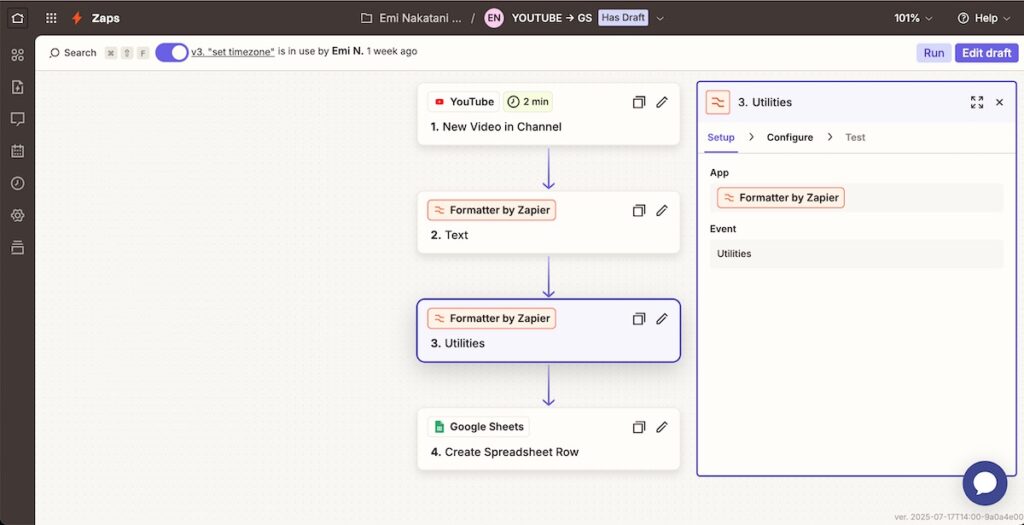Select the "4. Create Spreadsheet Row" step

504,452
